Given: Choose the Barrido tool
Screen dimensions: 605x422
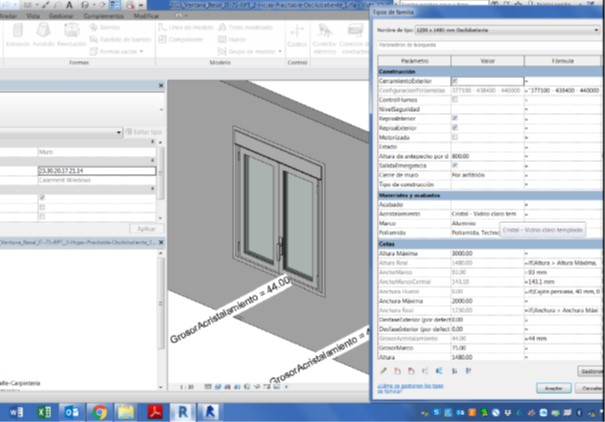Looking at the screenshot, I should 105,27.
